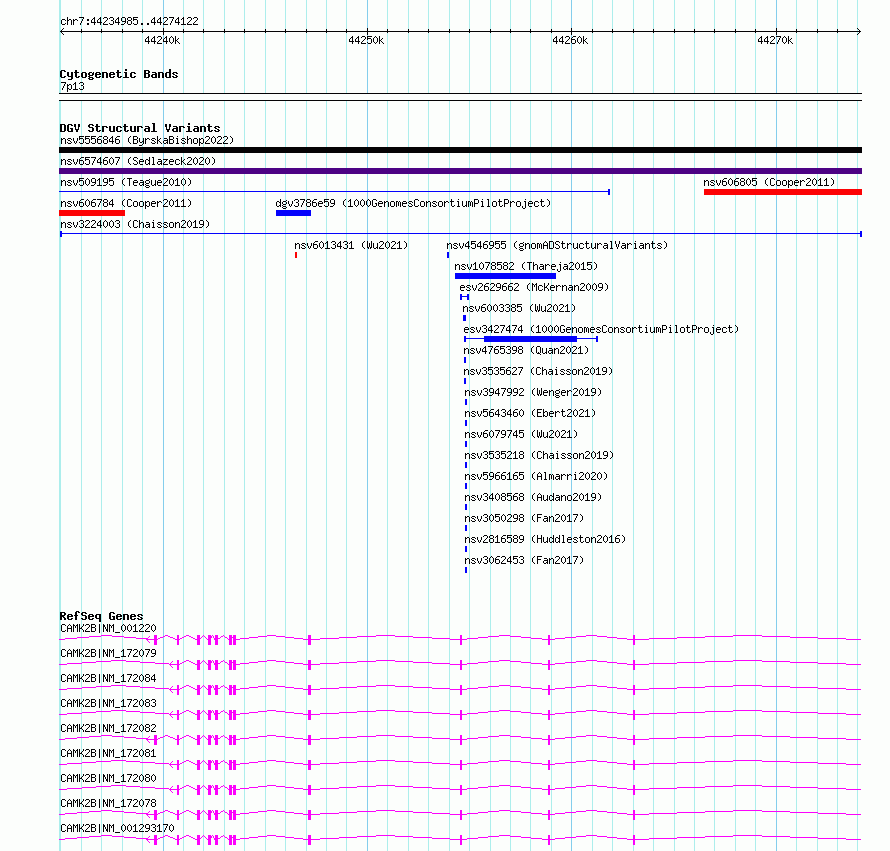Screen dimensions: 890x851
Task: Click the 44240k ruler position label
Action: tap(162, 40)
